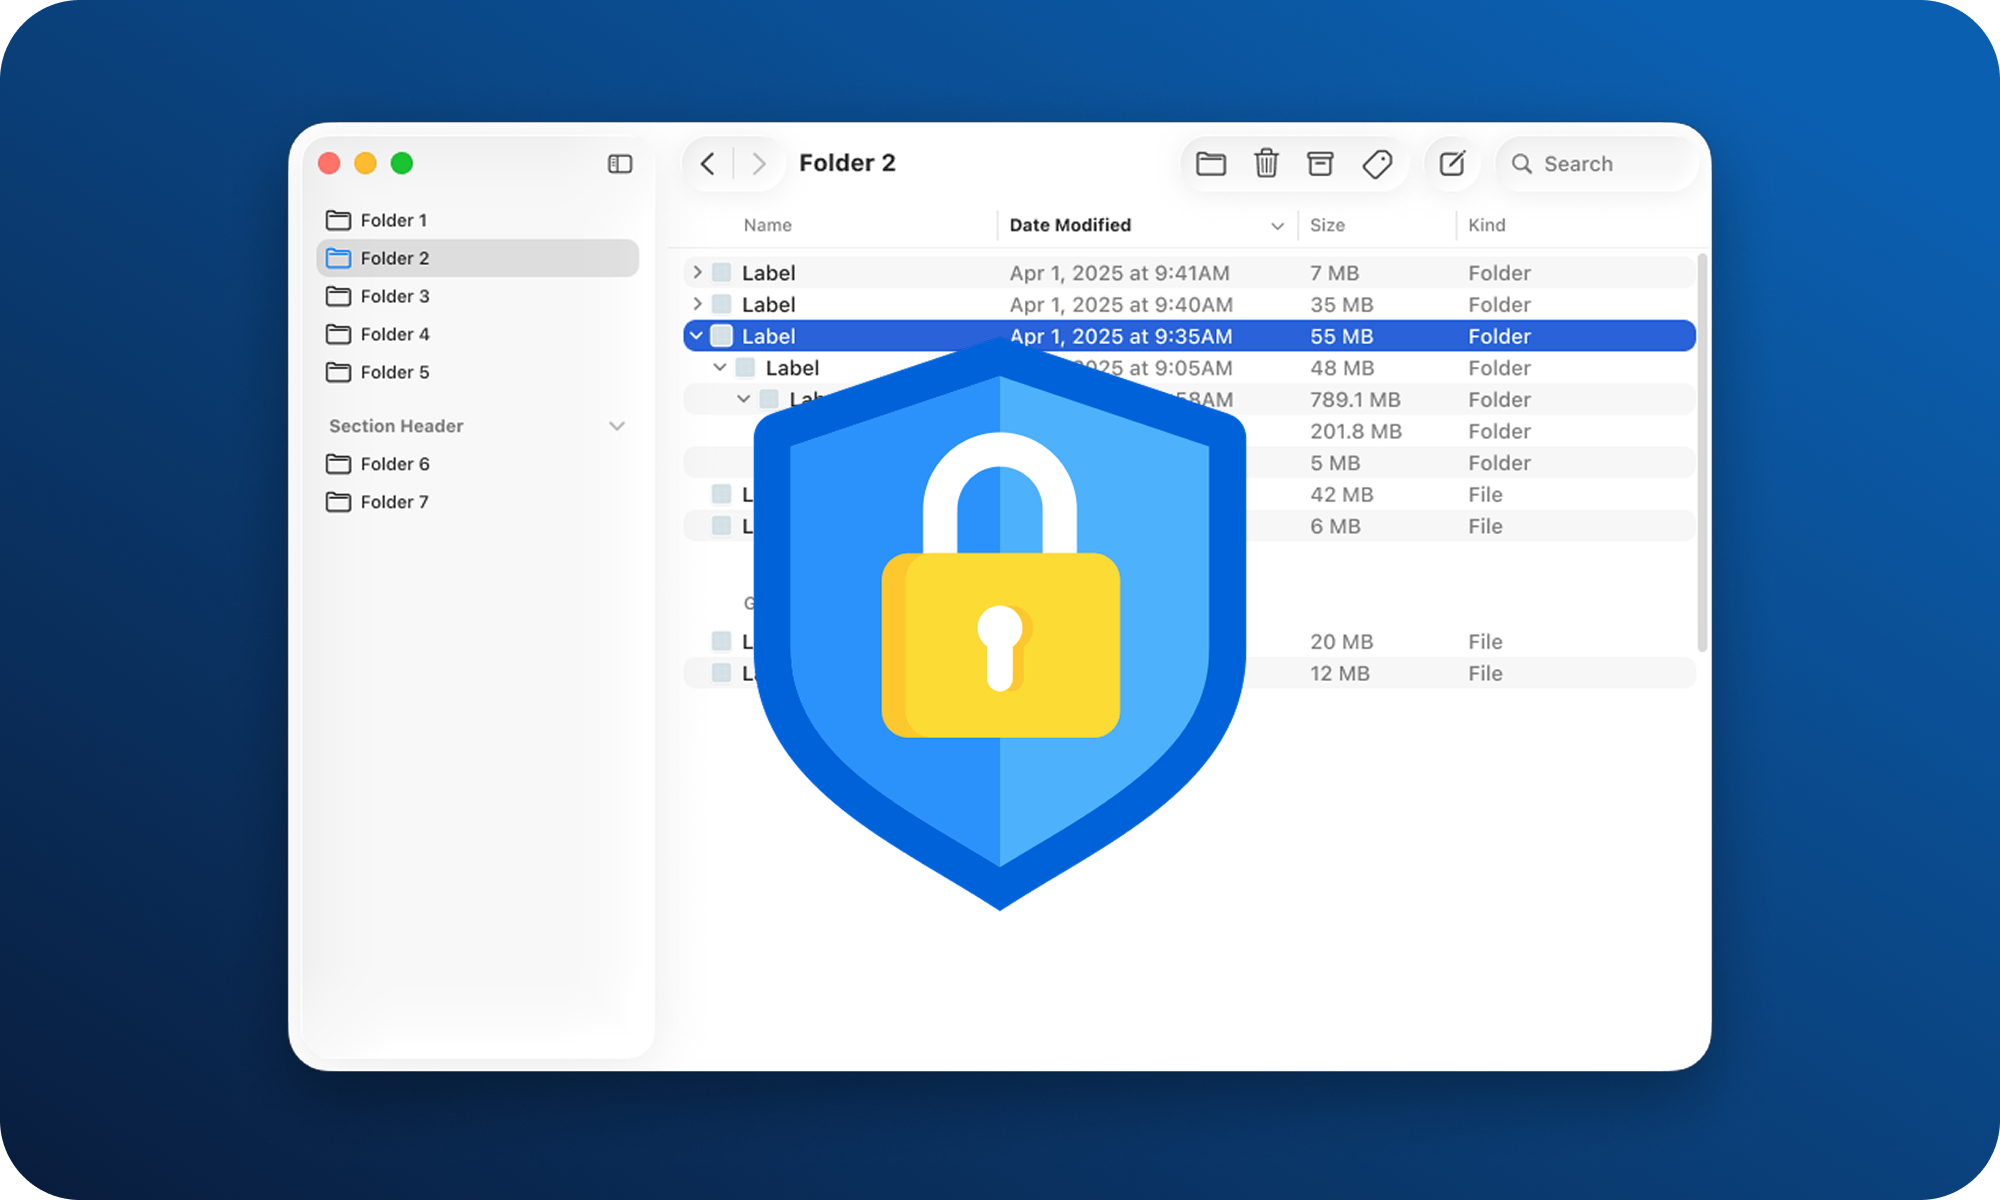The height and width of the screenshot is (1200, 2000).
Task: Create a new folder from the toolbar
Action: tap(1211, 163)
